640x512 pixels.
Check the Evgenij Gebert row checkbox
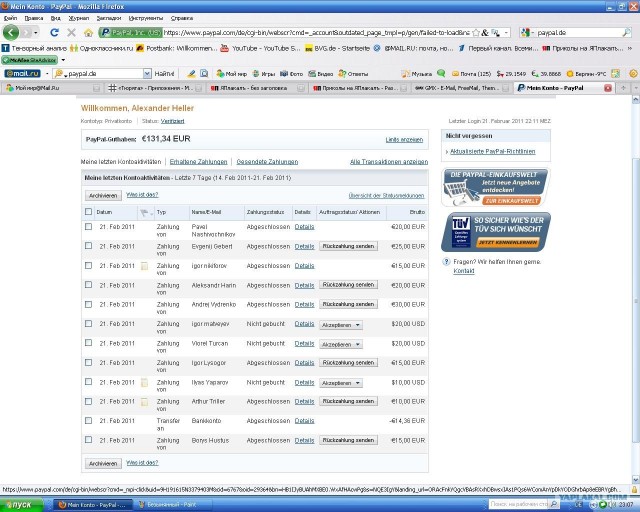(88, 246)
